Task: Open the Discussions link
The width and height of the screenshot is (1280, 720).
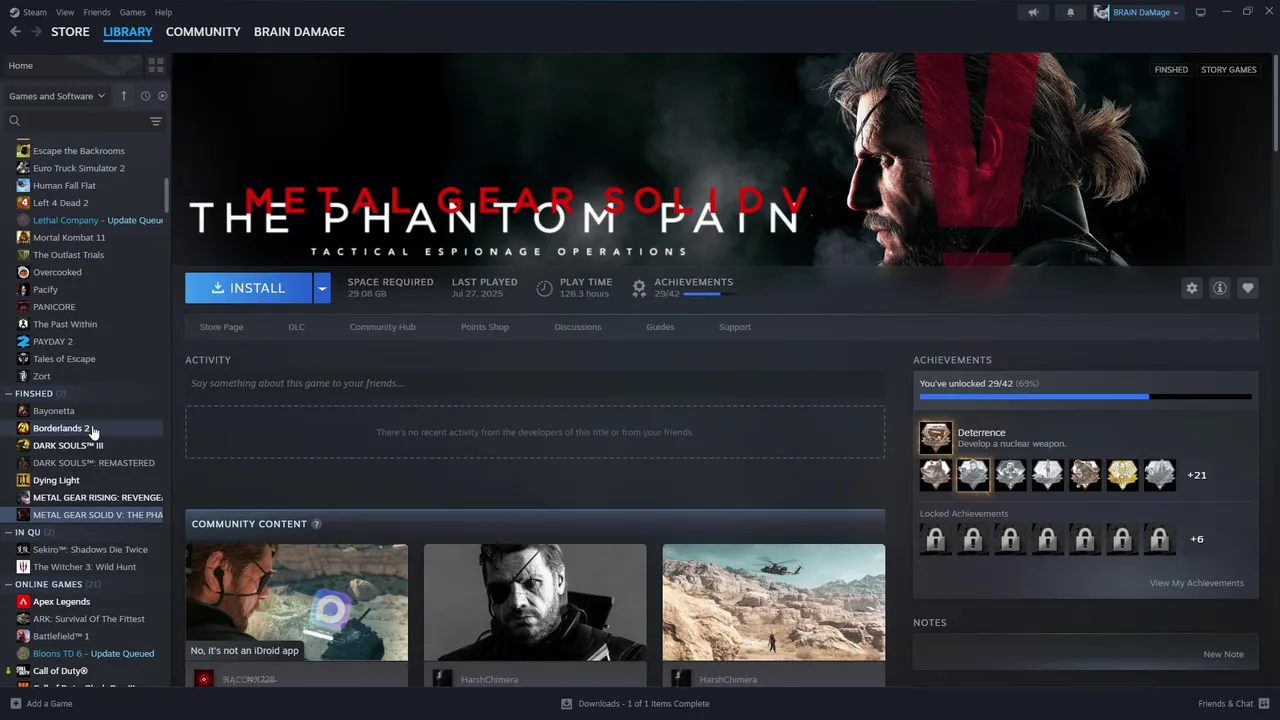Action: coord(578,327)
